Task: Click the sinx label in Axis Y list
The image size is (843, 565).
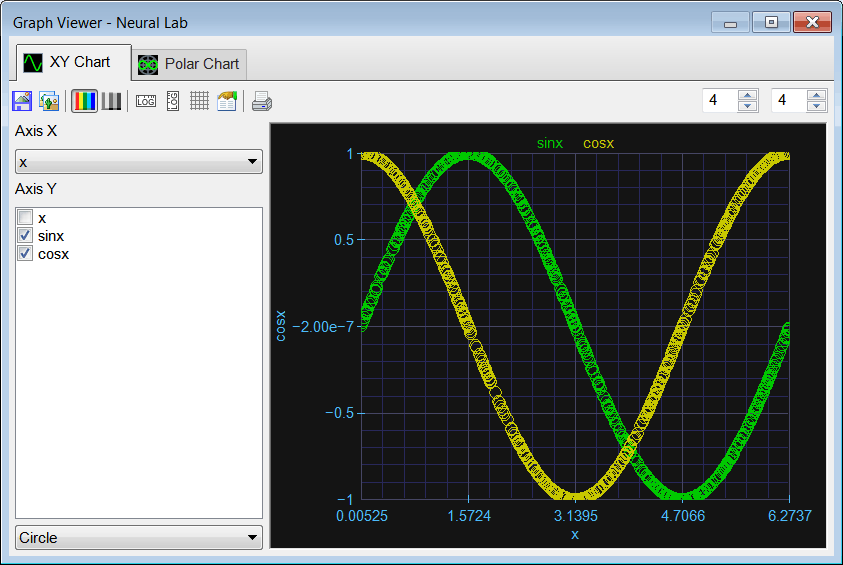Action: pyautogui.click(x=51, y=236)
